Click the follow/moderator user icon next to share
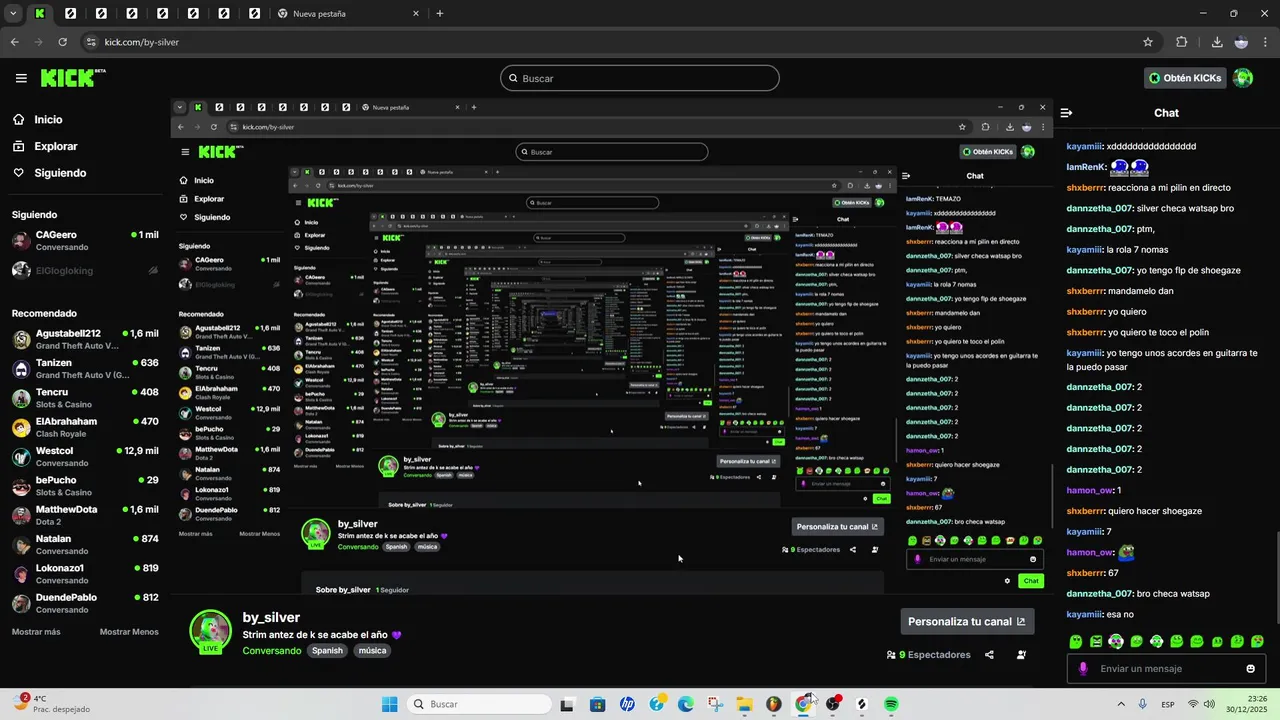1280x720 pixels. pyautogui.click(x=1021, y=655)
